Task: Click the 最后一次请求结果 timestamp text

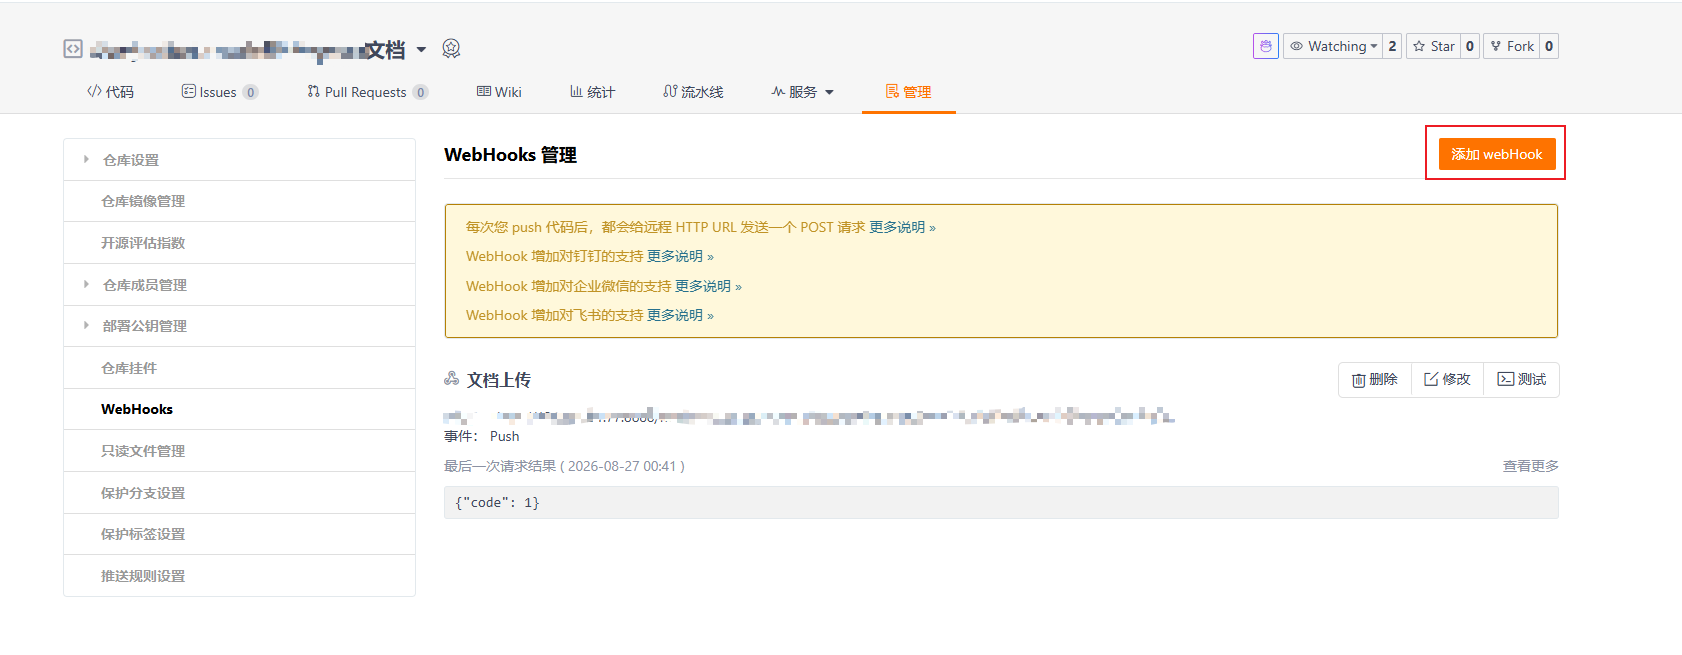Action: 564,466
